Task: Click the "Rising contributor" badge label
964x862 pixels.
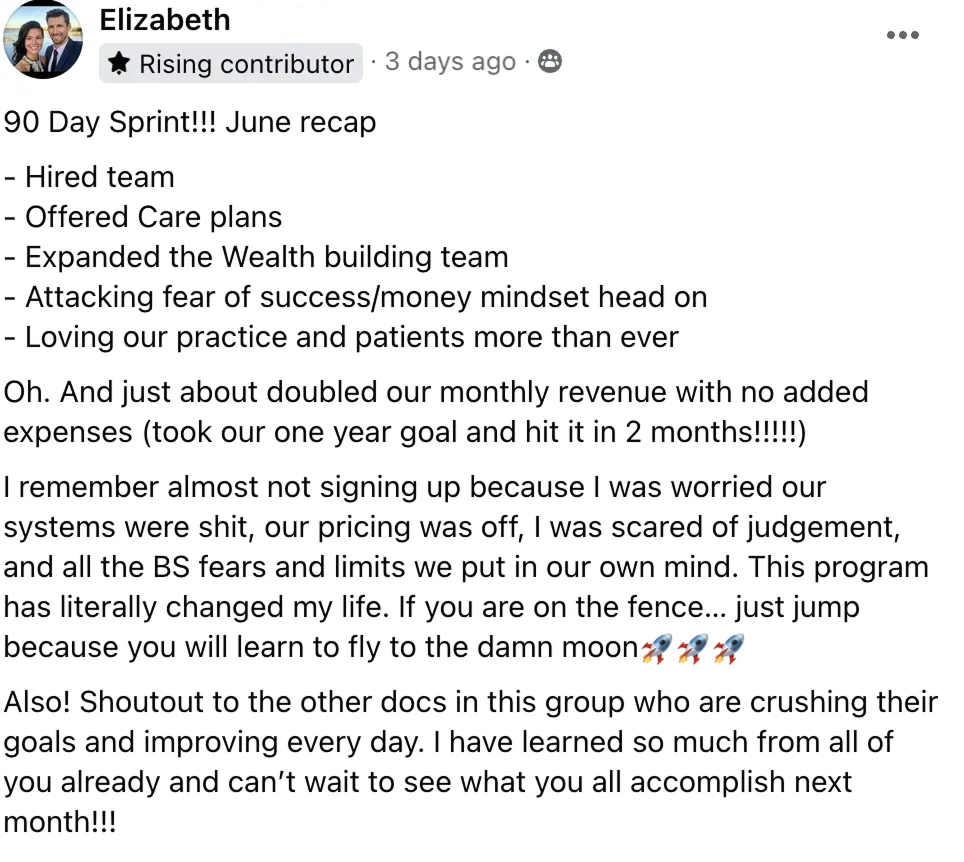Action: tap(245, 64)
